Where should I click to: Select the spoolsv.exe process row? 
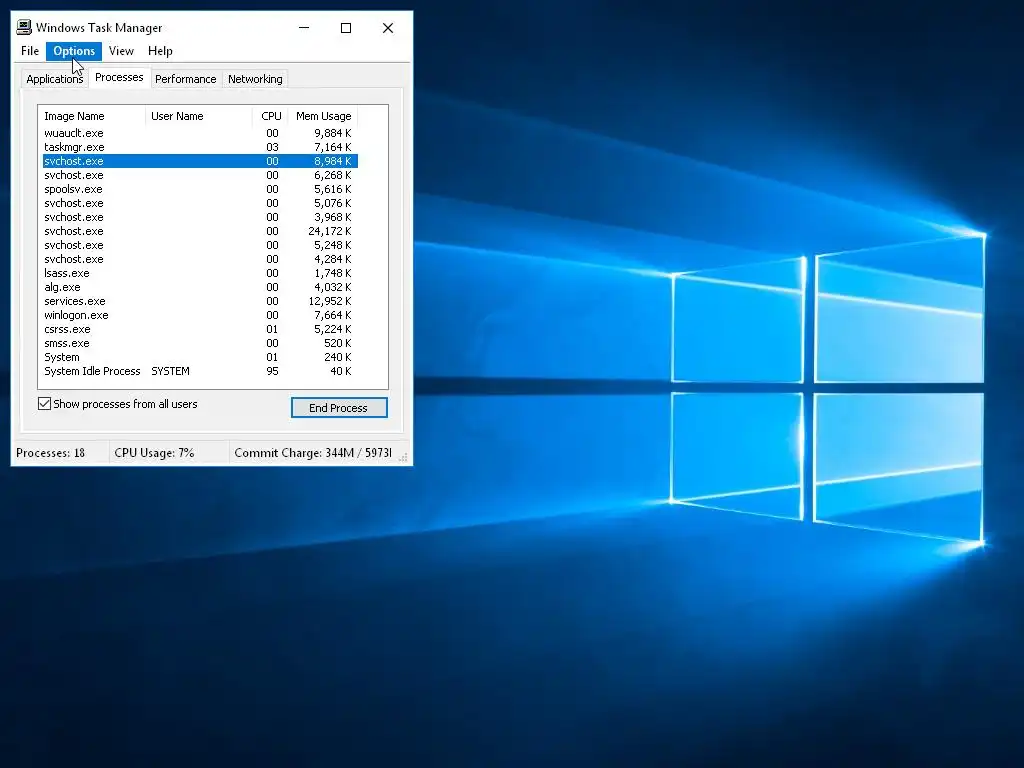[x=198, y=189]
